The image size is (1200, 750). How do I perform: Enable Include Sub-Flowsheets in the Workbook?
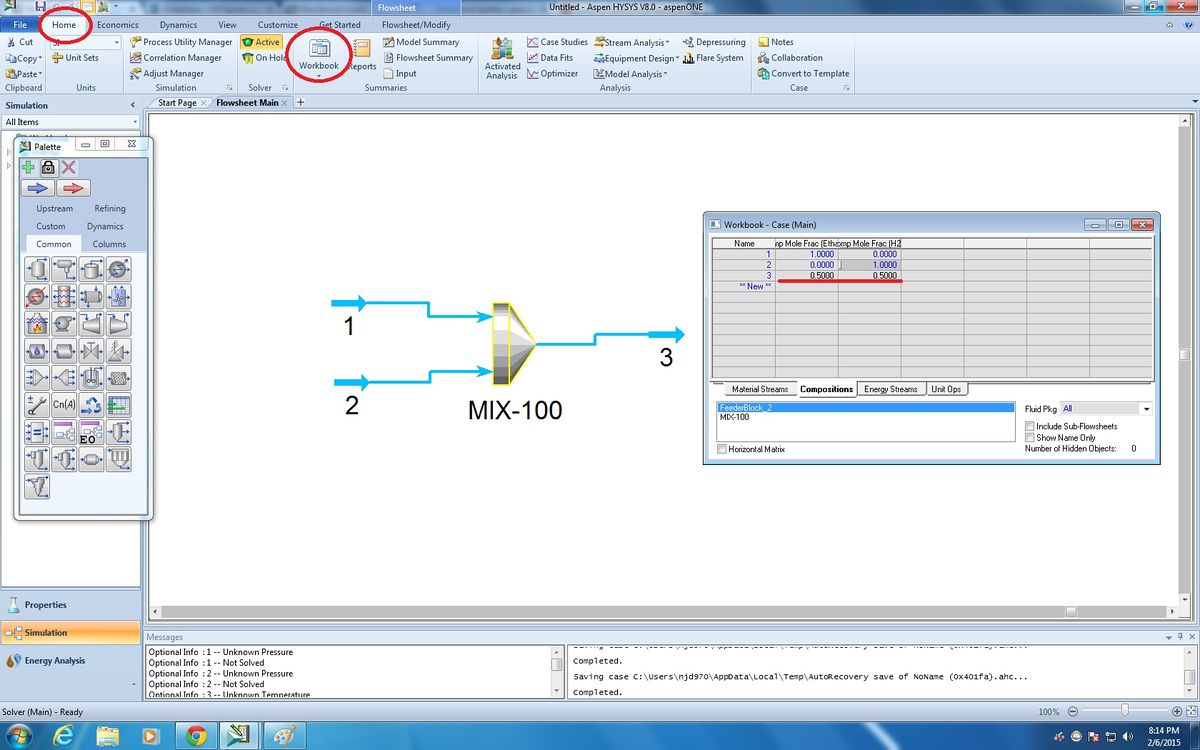pos(1030,426)
